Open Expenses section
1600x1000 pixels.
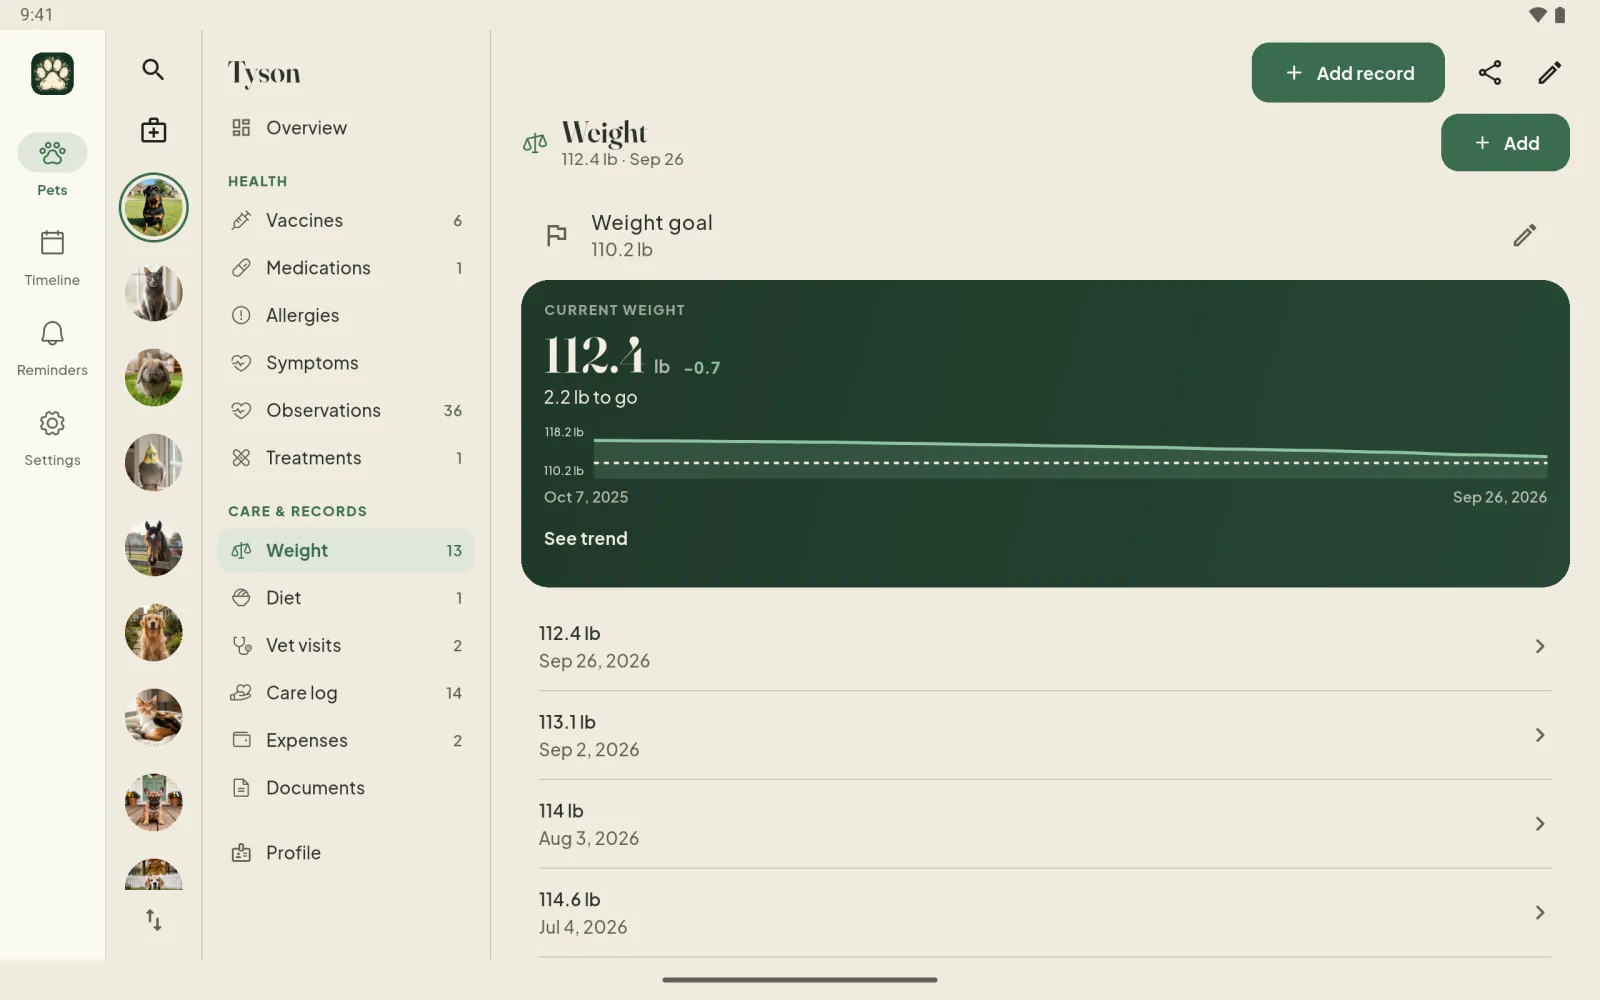(346, 740)
